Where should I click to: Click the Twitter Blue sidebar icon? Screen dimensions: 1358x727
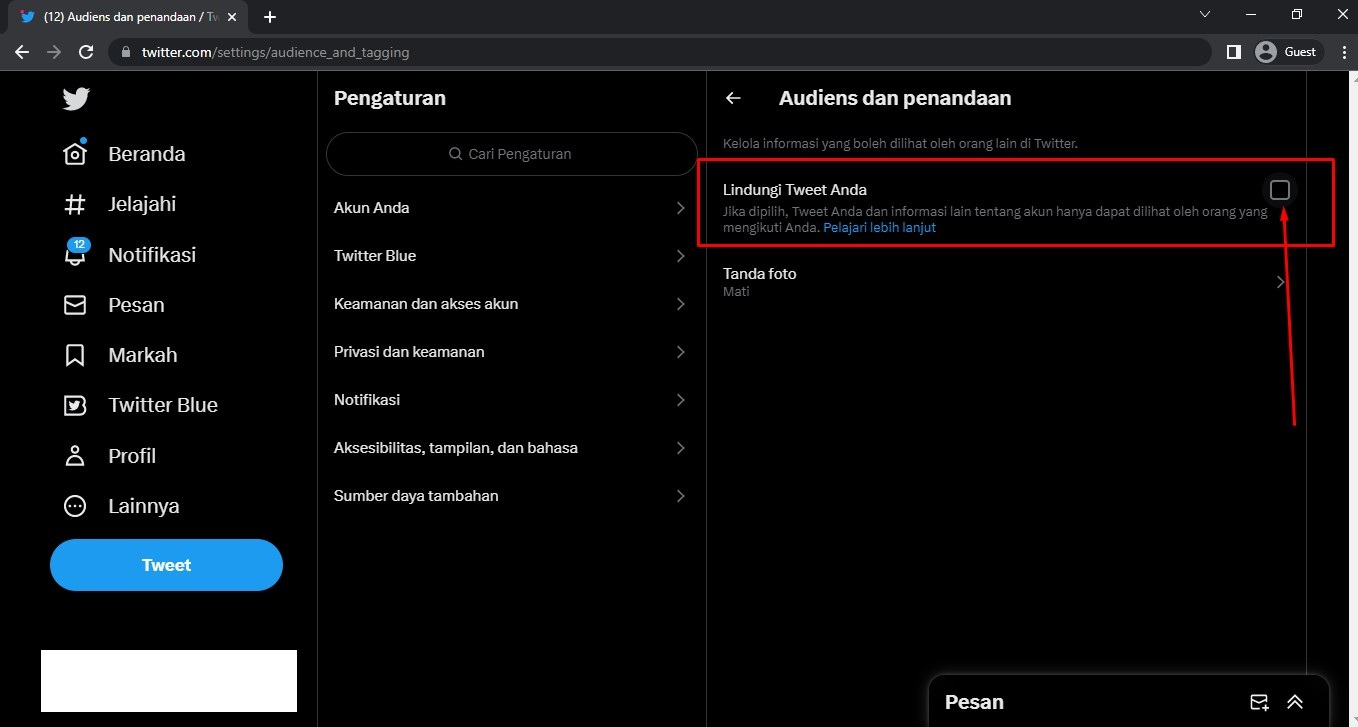click(75, 405)
